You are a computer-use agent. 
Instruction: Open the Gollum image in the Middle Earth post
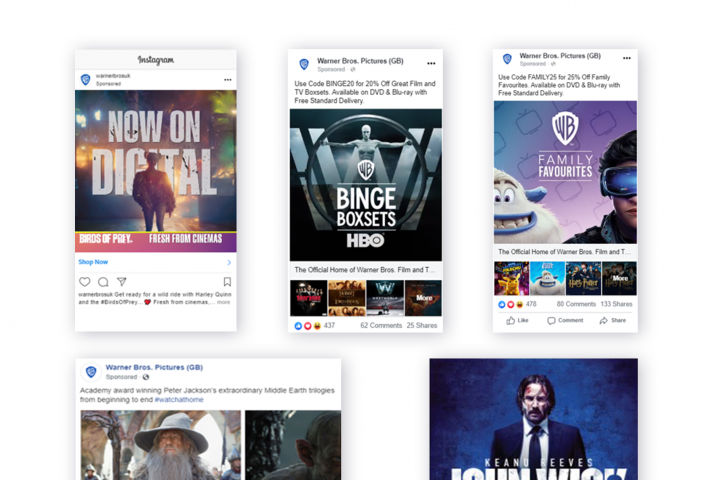click(293, 445)
